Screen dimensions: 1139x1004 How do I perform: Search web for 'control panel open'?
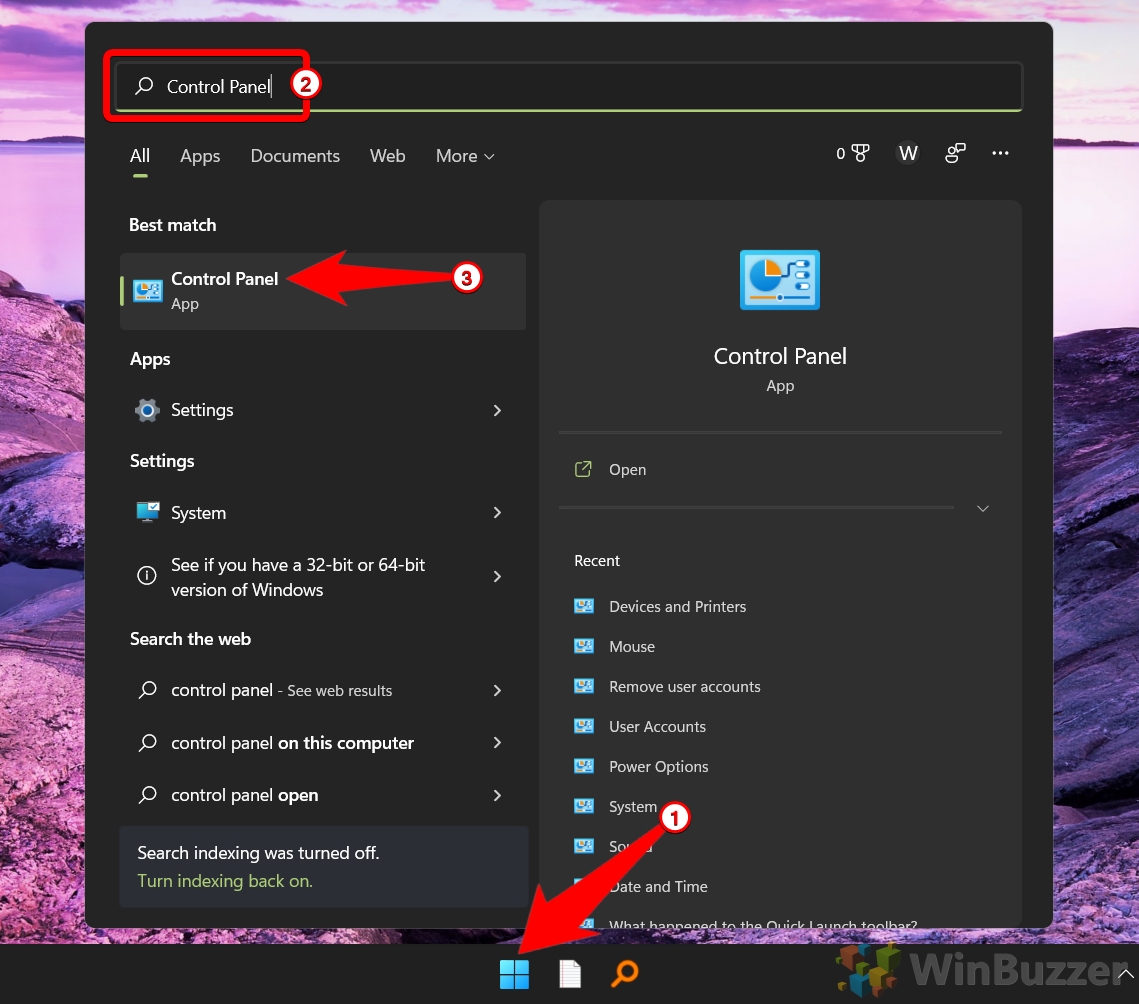(x=323, y=795)
